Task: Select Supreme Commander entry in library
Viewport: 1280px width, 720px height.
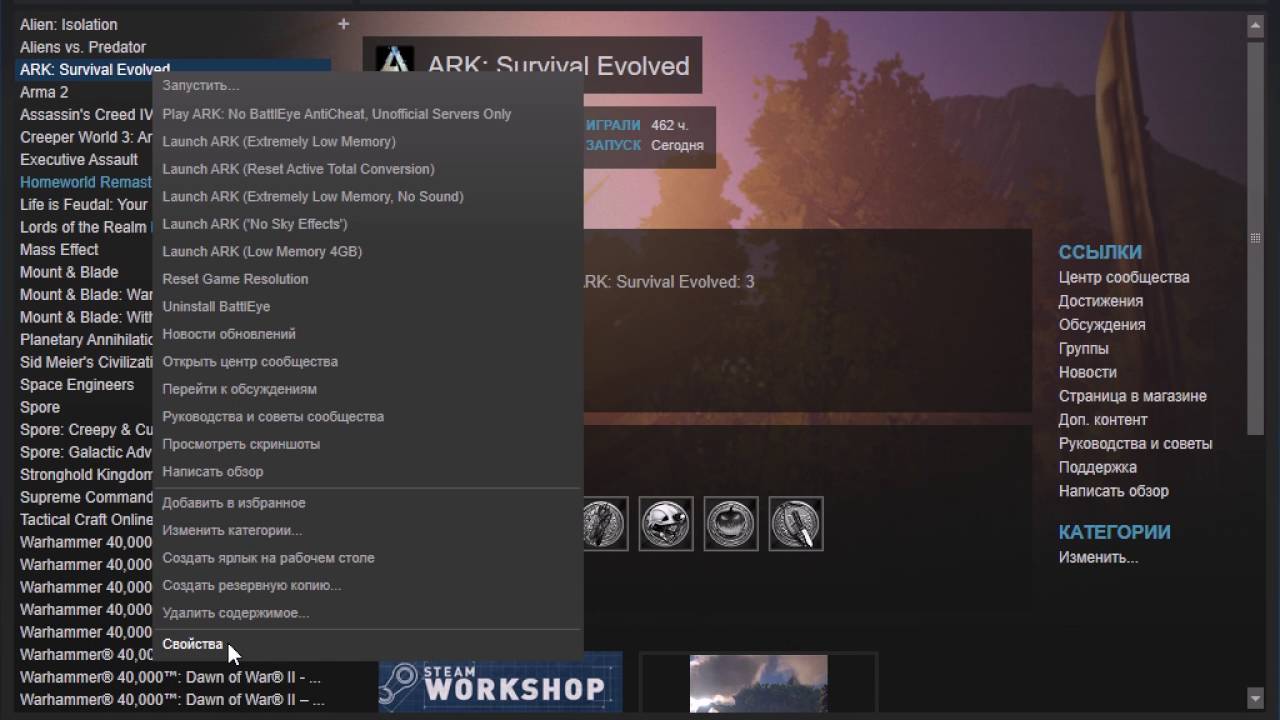Action: click(86, 497)
